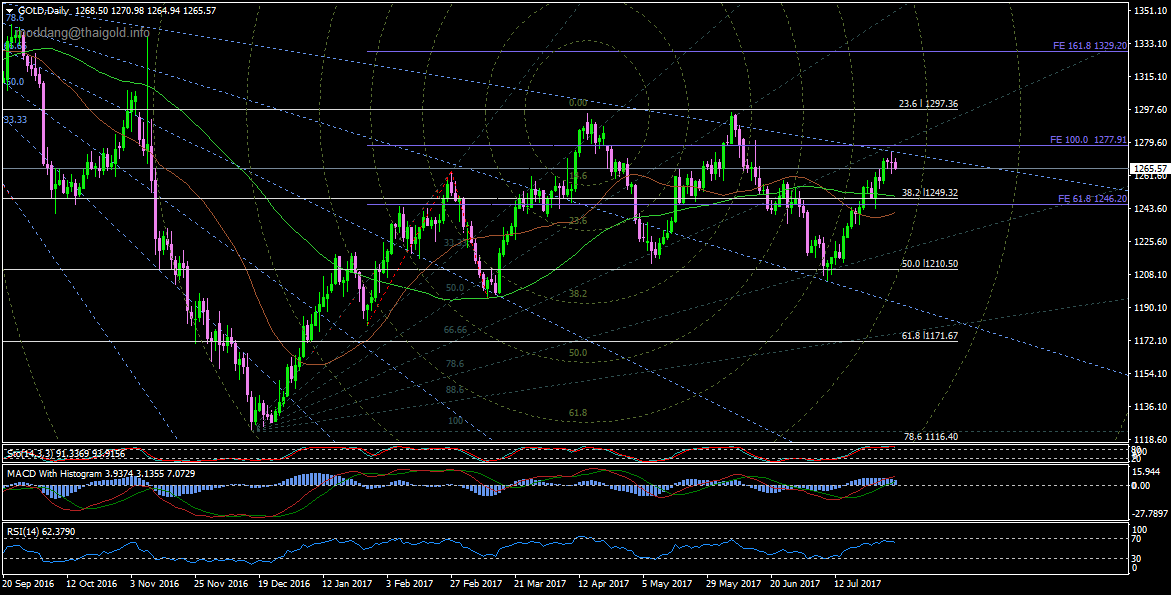Click the FE 100.0 1277.91 expansion label
This screenshot has width=1171, height=595.
pos(1087,140)
